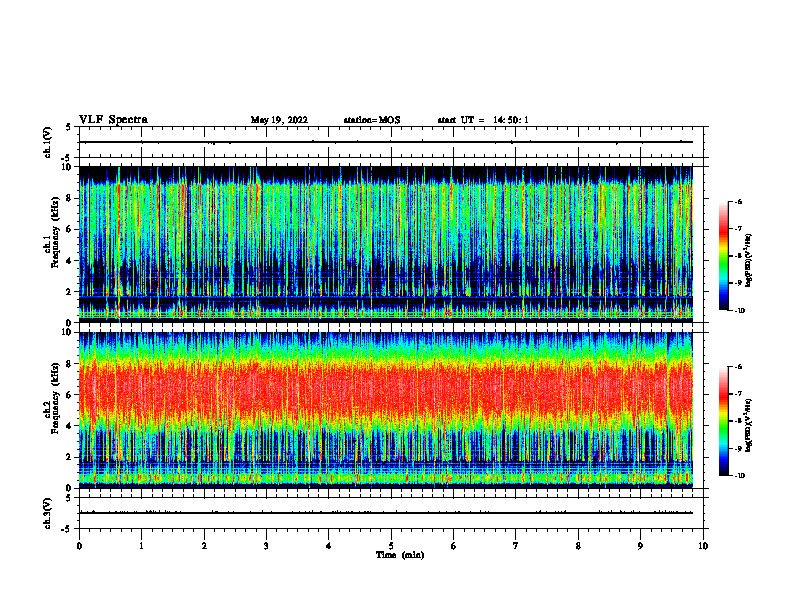Click time axis tick label '9'

click(x=640, y=546)
